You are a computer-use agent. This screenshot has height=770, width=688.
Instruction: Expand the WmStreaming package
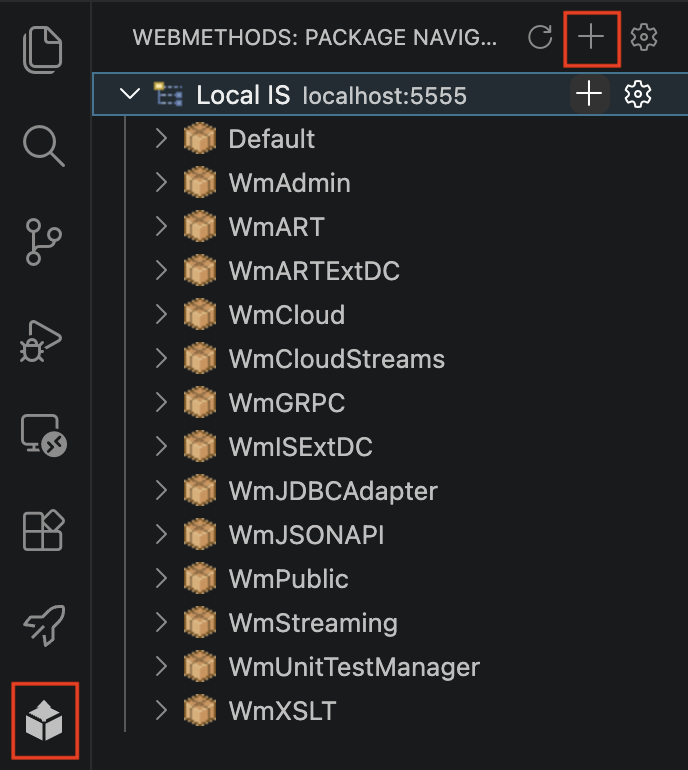coord(161,622)
